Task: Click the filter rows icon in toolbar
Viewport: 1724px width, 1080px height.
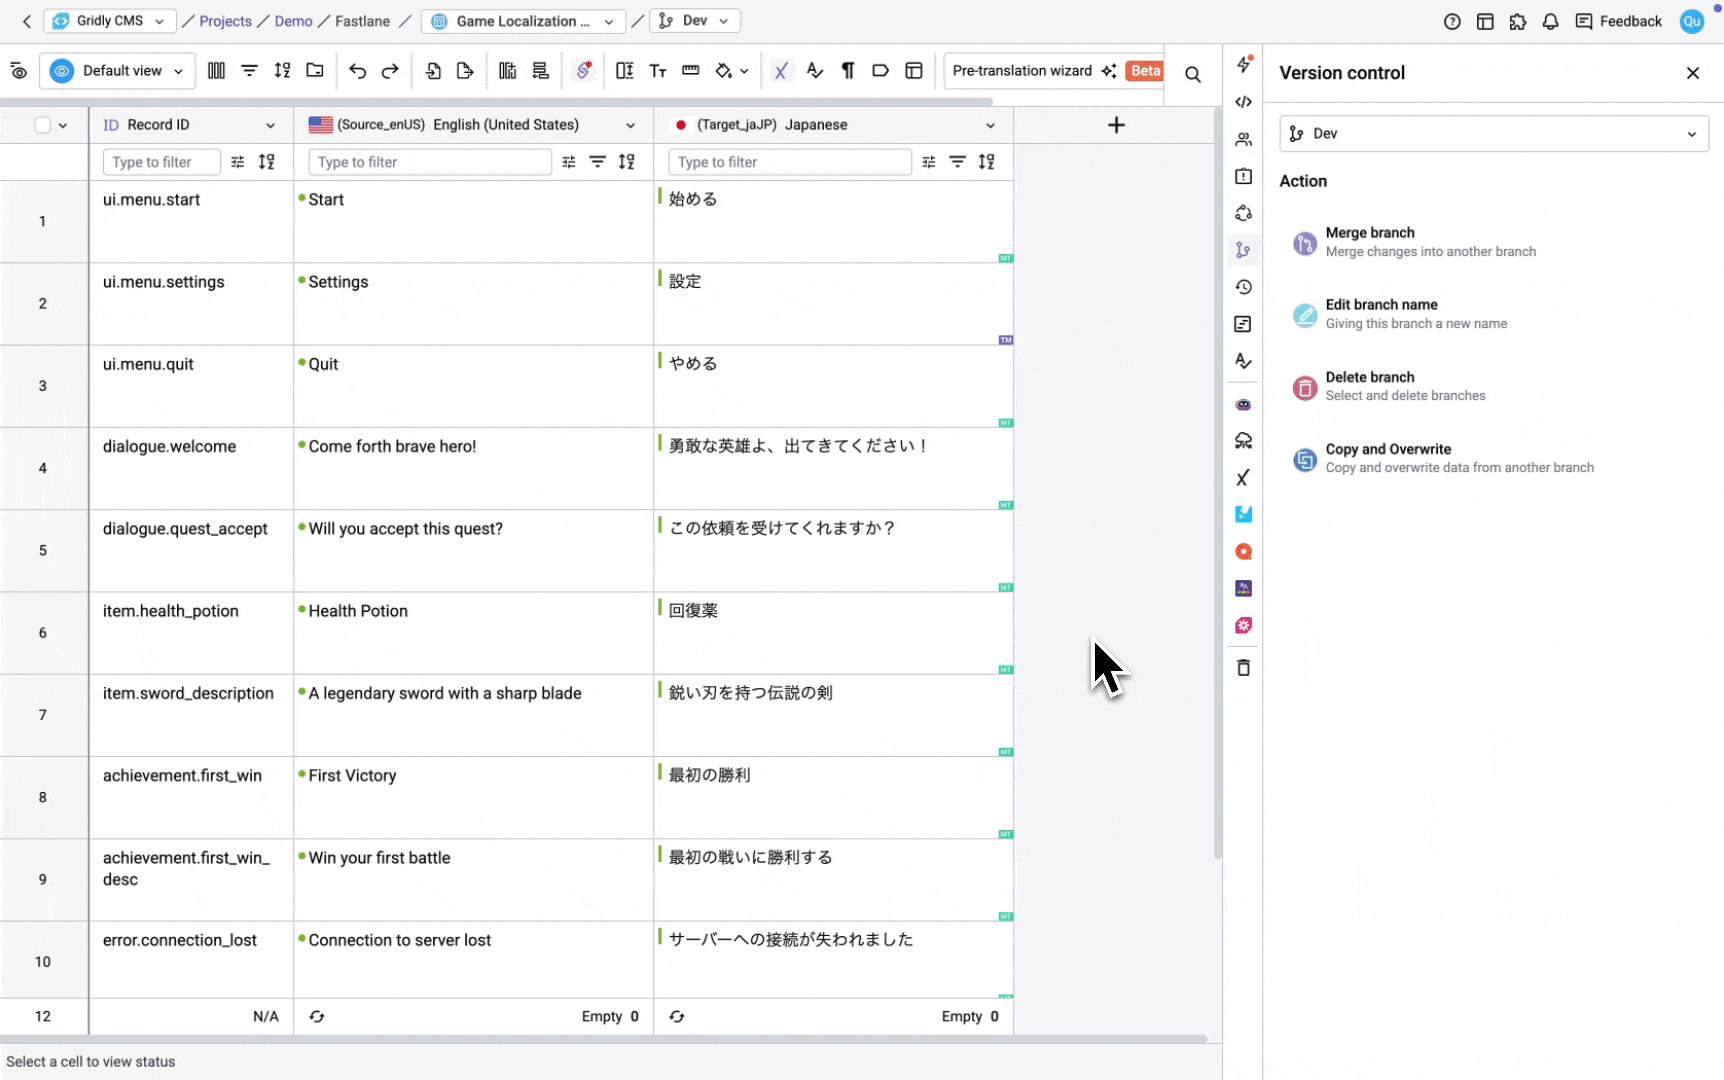Action: (249, 71)
